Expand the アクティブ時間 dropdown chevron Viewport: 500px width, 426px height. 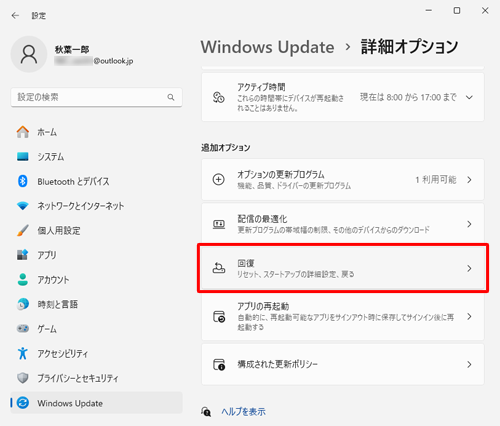click(x=469, y=97)
